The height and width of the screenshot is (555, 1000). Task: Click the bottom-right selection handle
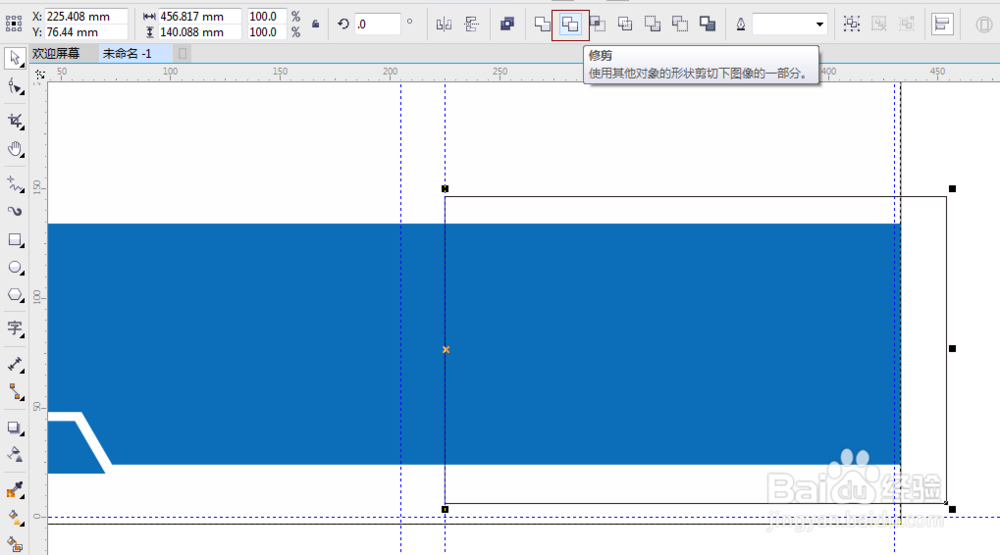point(952,510)
